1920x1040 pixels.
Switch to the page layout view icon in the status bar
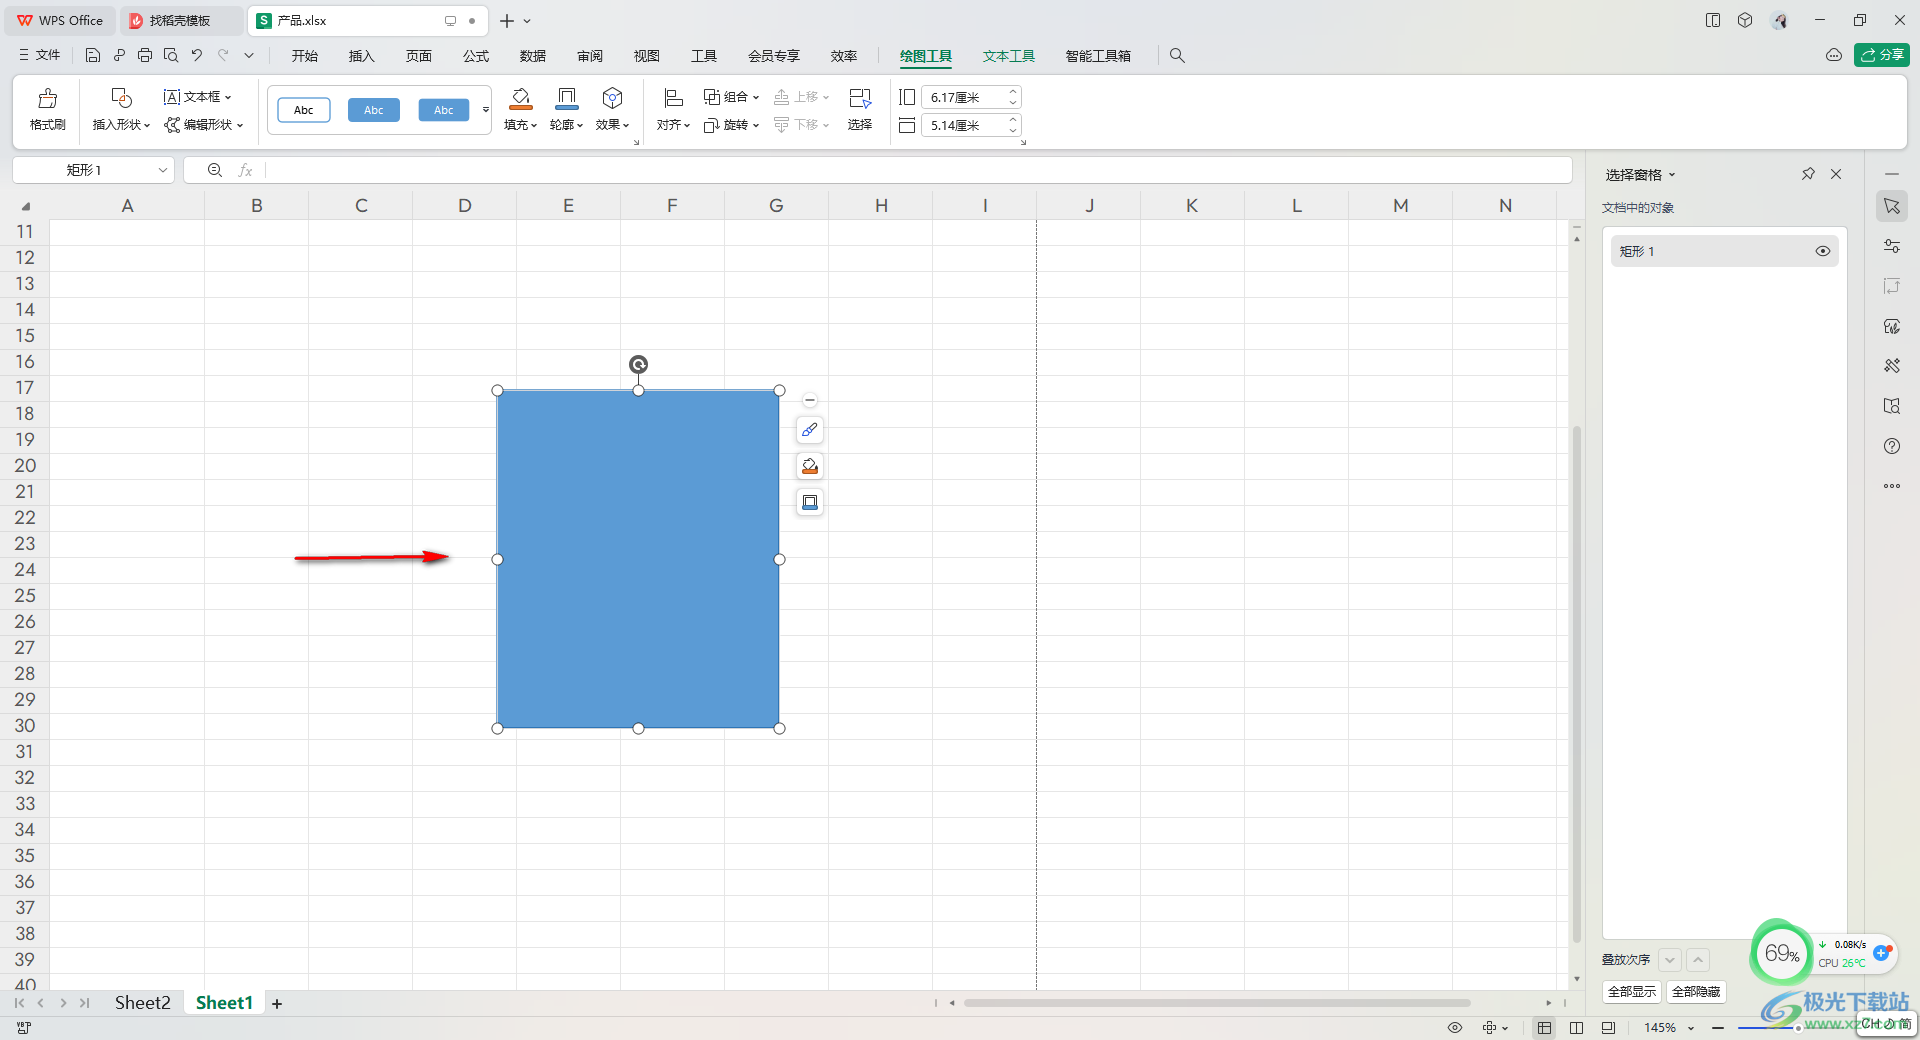1608,1027
